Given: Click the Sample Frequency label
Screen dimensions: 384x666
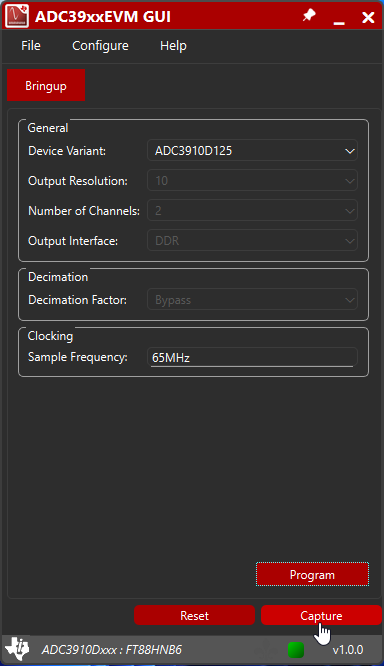Looking at the screenshot, I should coord(78,357).
